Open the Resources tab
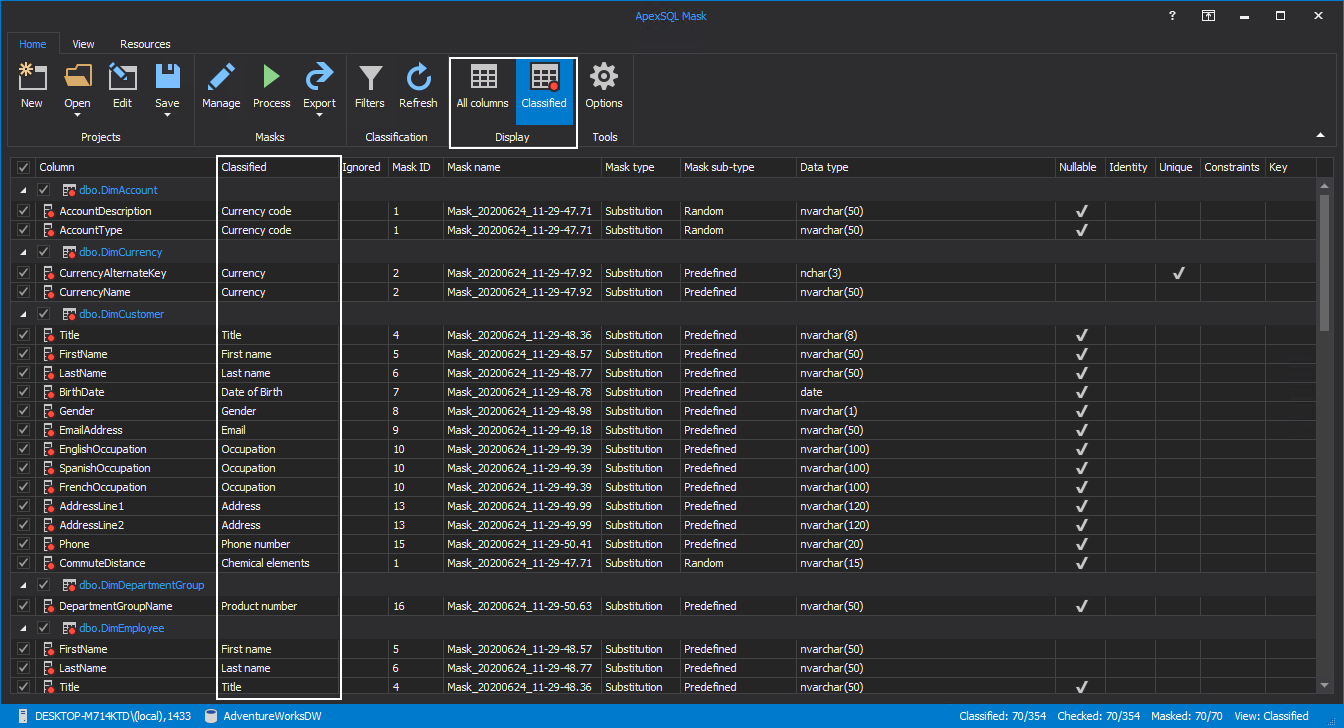Viewport: 1344px width, 728px height. click(145, 44)
